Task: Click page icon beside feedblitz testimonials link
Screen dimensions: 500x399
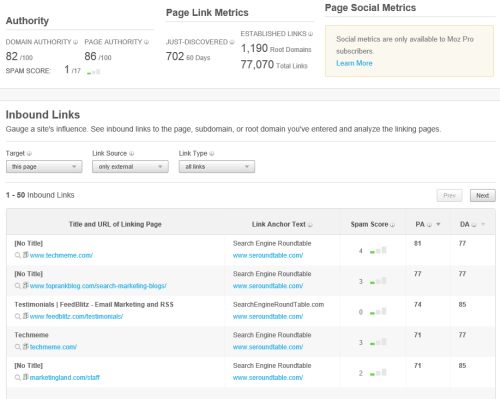Action: click(25, 316)
